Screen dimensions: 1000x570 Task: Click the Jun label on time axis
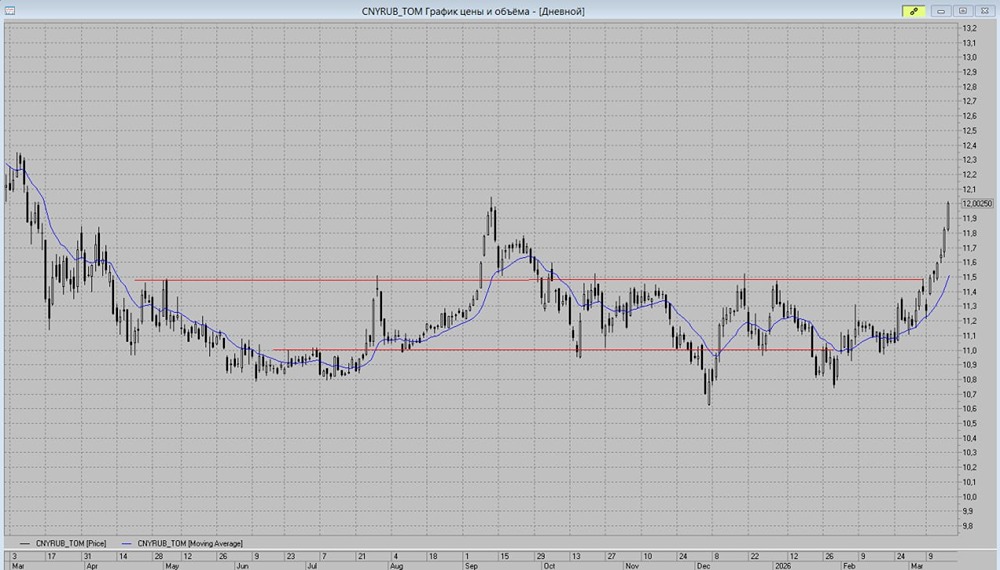pyautogui.click(x=241, y=565)
